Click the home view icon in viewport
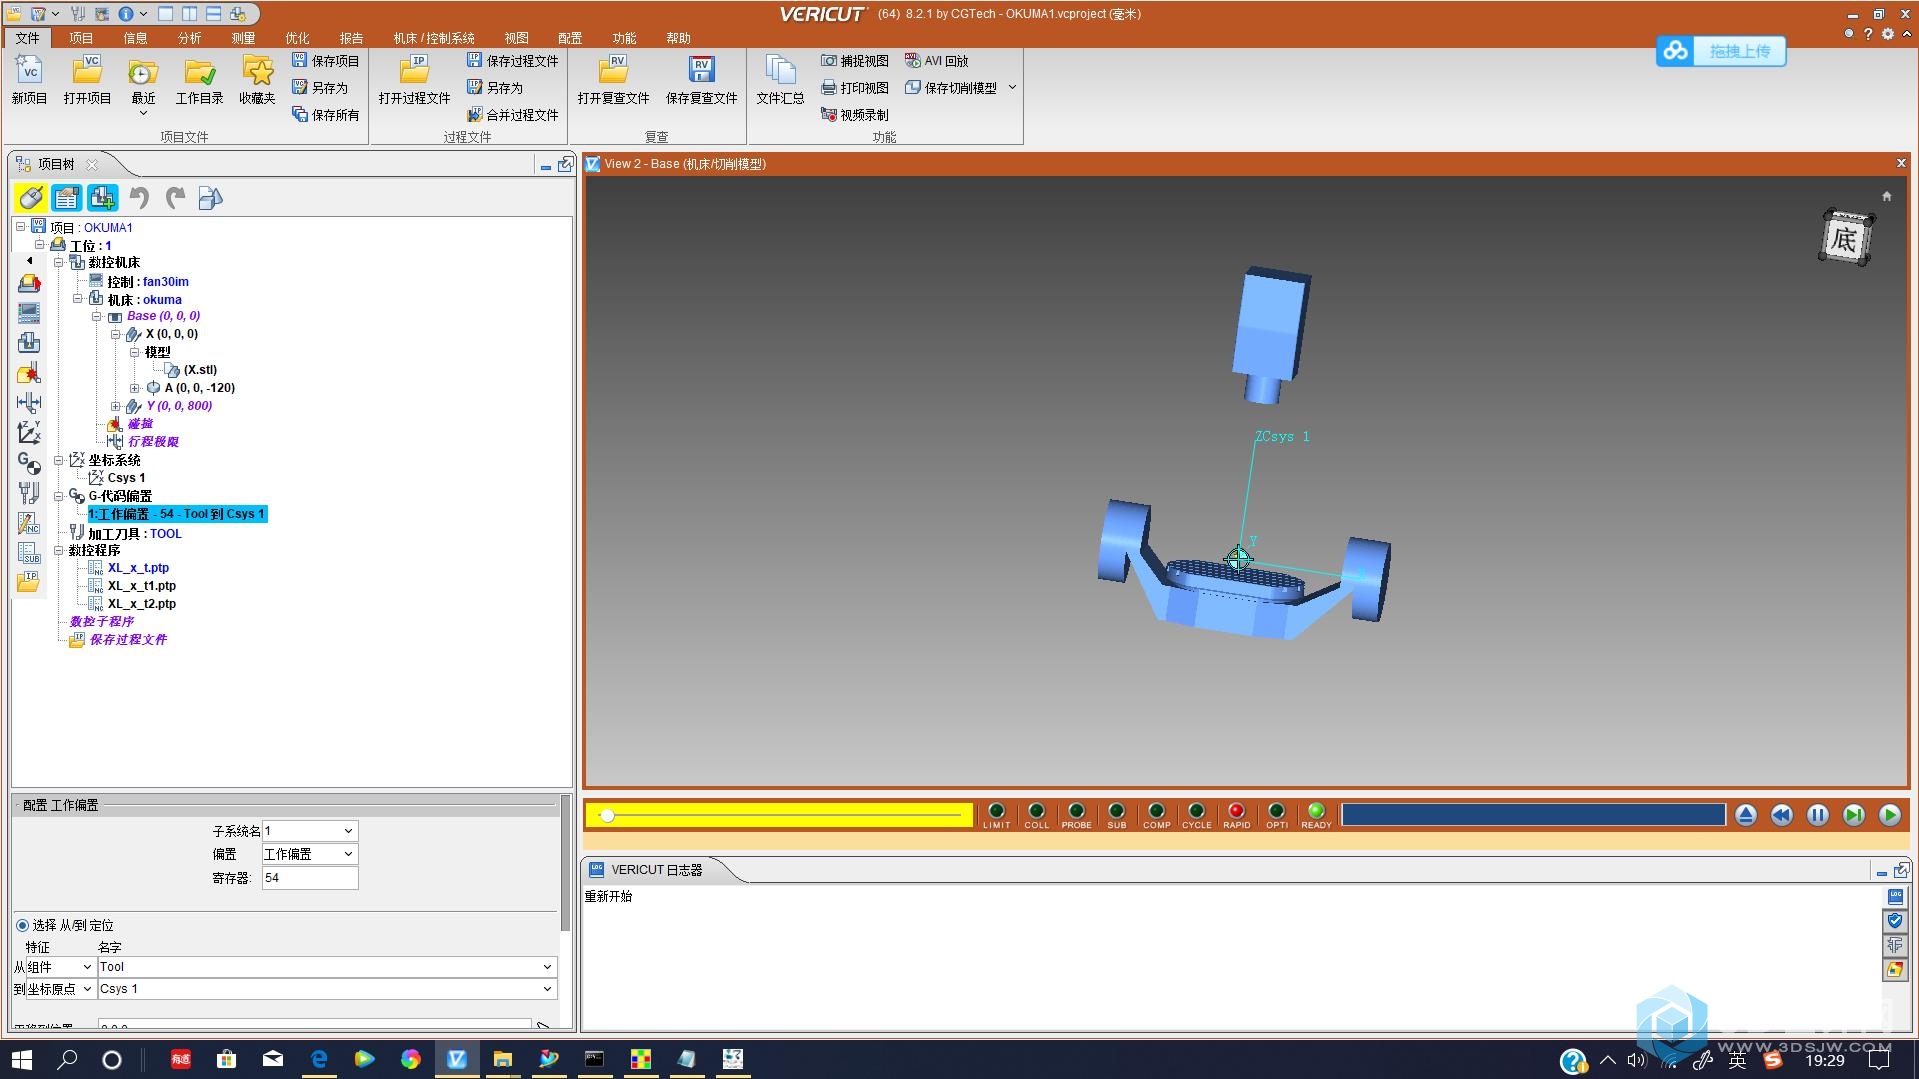Screen dimensions: 1919x1079 tap(1886, 197)
